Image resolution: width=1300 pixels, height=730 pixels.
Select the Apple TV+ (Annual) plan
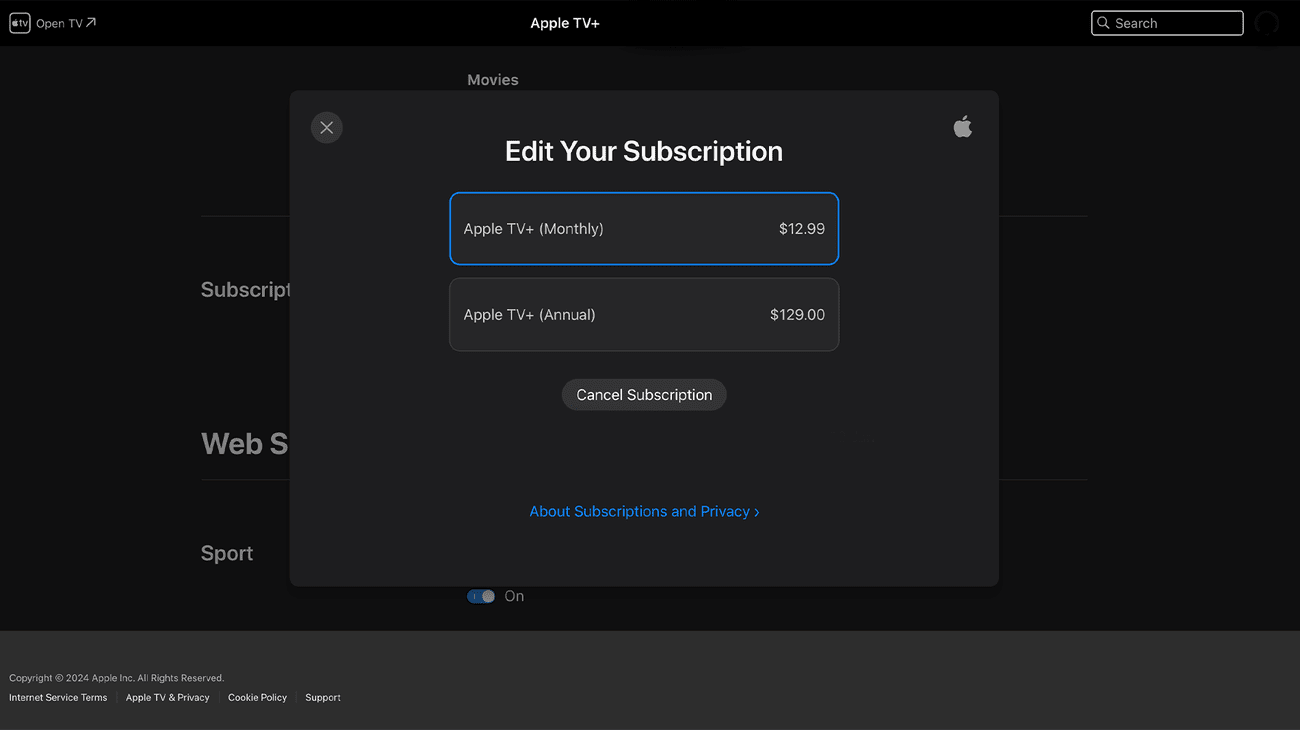point(644,314)
